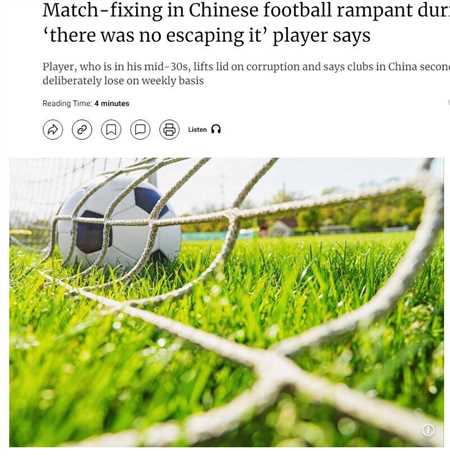
Task: Click the 'deliberately lose on weekly basis' line
Action: pos(123,81)
